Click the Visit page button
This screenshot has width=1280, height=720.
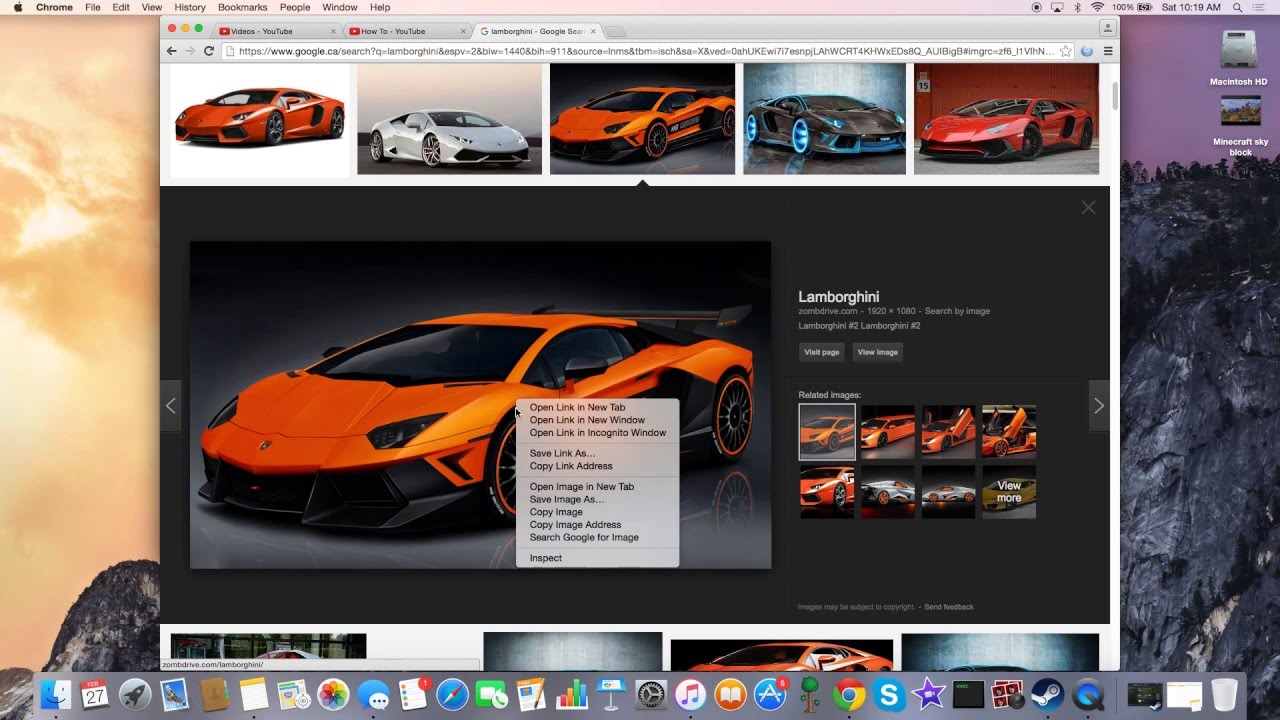coord(822,352)
